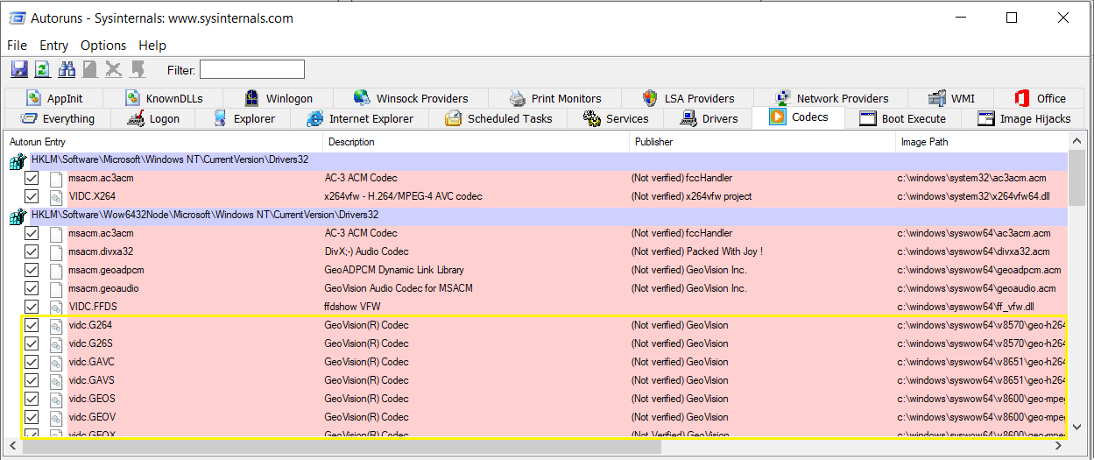Click the Properties toolbar icon
This screenshot has height=460, width=1095.
point(90,68)
